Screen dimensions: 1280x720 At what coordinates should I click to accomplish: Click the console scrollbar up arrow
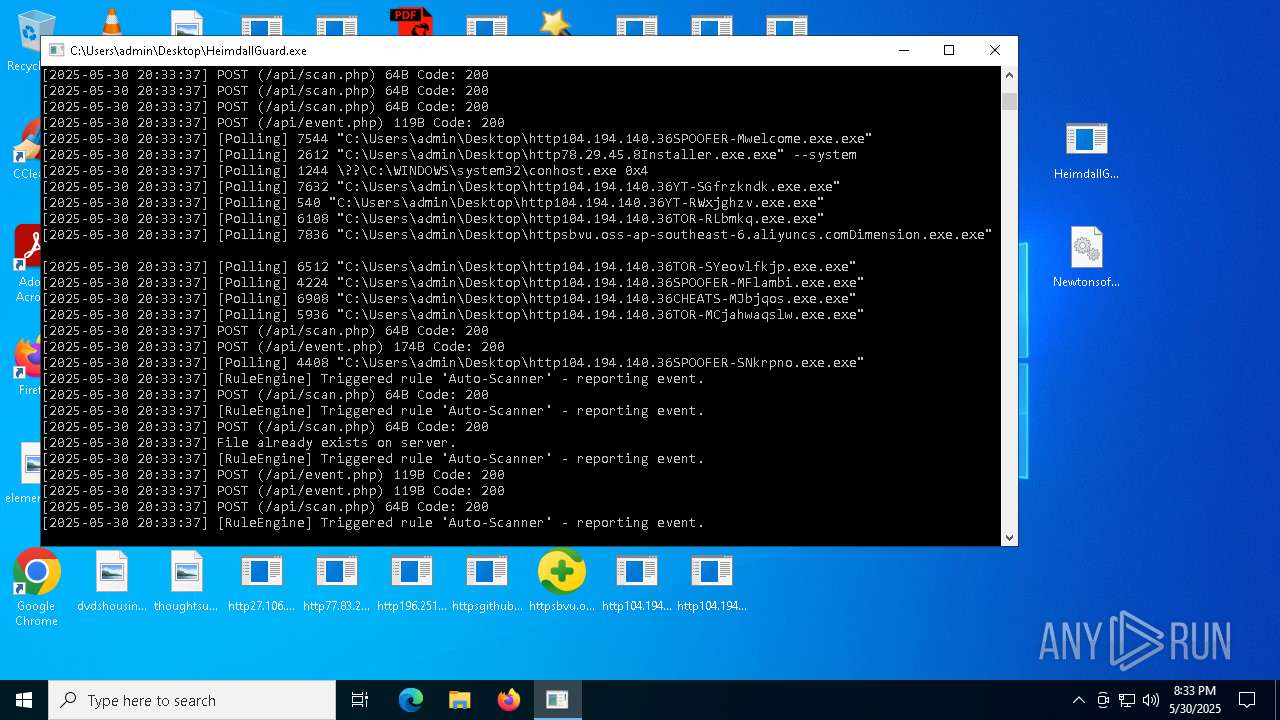point(1009,75)
